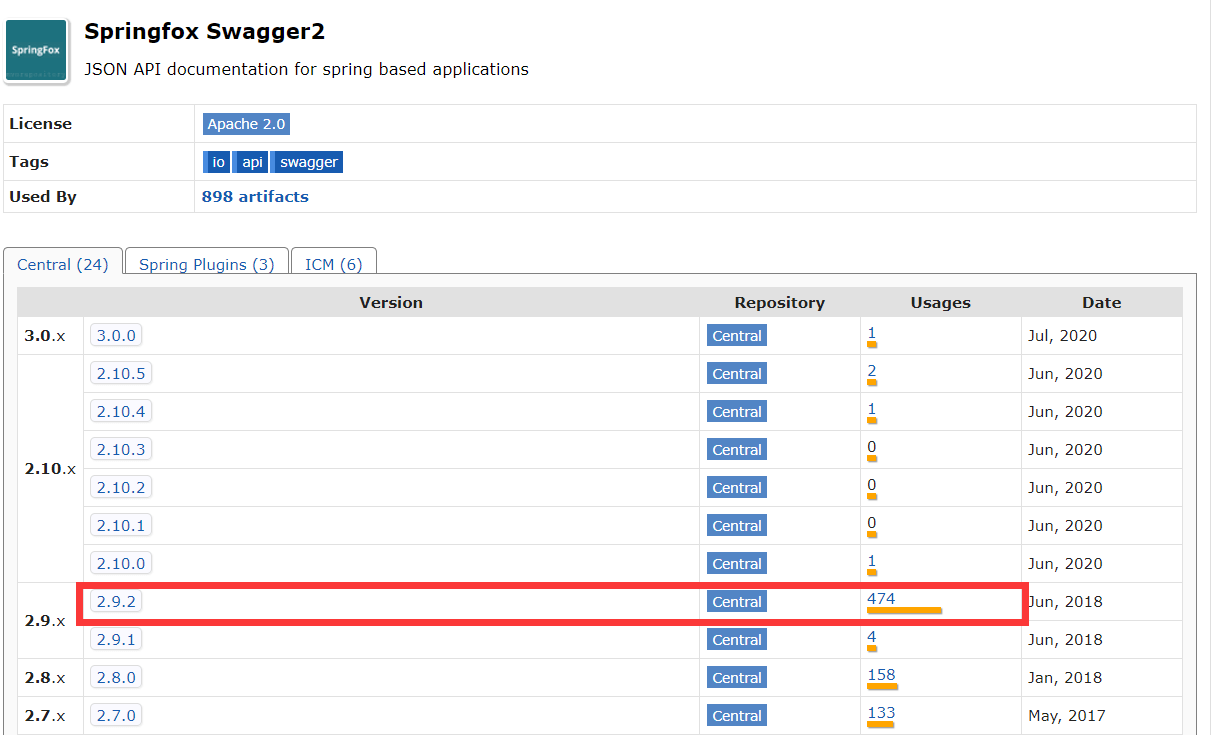This screenshot has width=1221, height=735.
Task: Open usages count 1 for version 2.10.4
Action: 872,409
